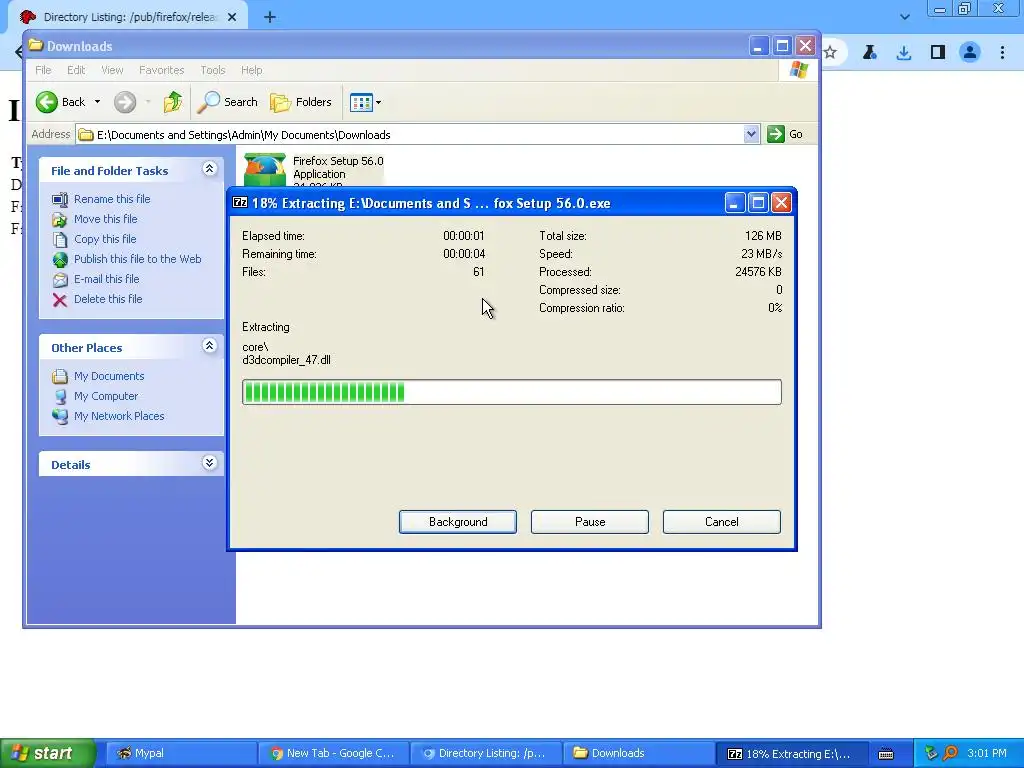Viewport: 1024px width, 768px height.
Task: Click Move this file
Action: [x=105, y=219]
